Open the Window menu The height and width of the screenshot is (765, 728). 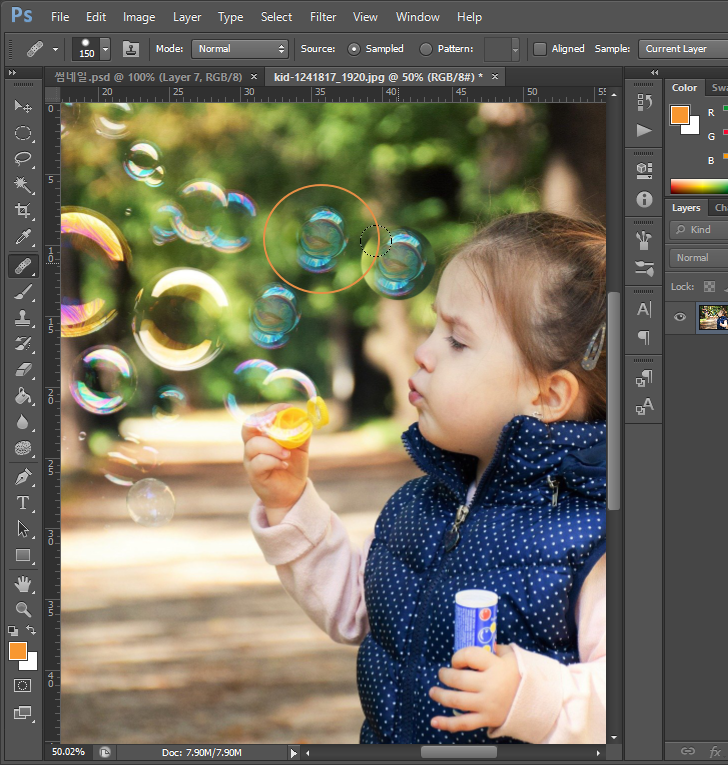pyautogui.click(x=418, y=17)
